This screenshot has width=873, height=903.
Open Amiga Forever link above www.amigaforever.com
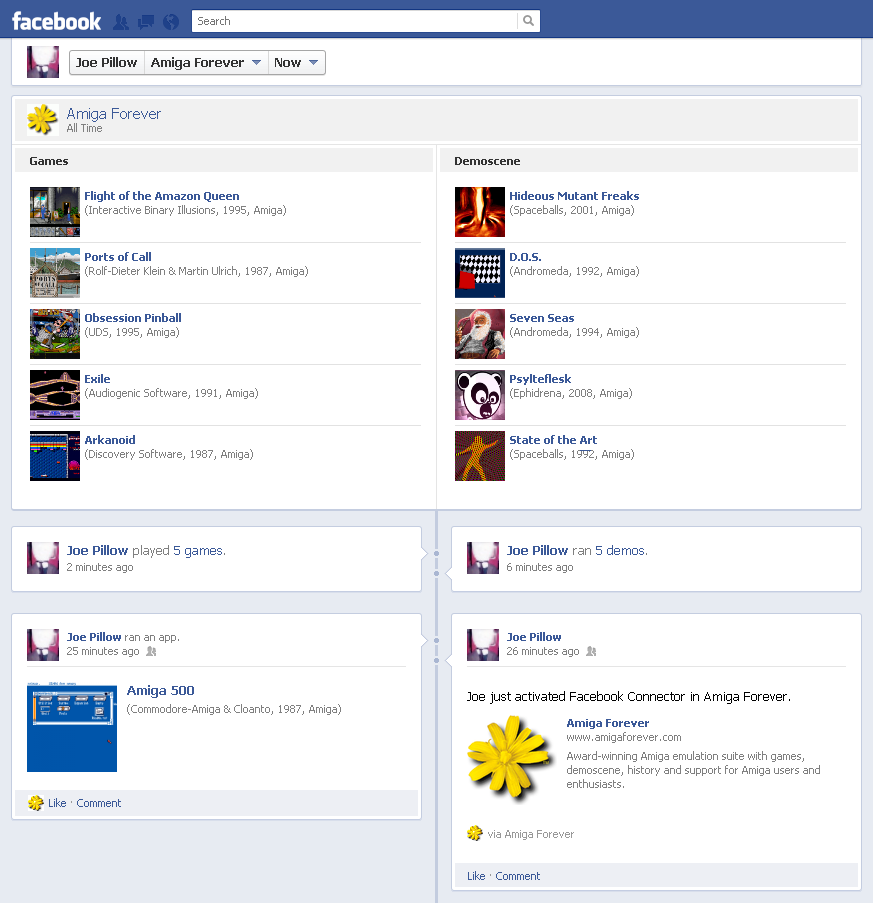pos(608,723)
